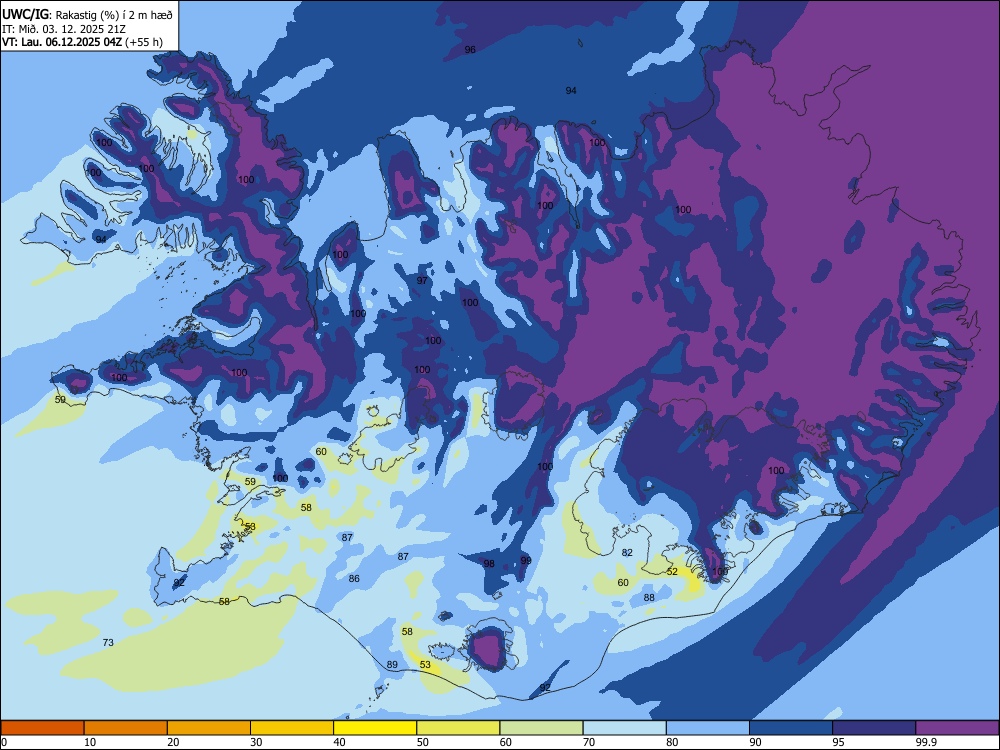Viewport: 1000px width, 750px height.
Task: Click legend tick label '80'
Action: [672, 742]
